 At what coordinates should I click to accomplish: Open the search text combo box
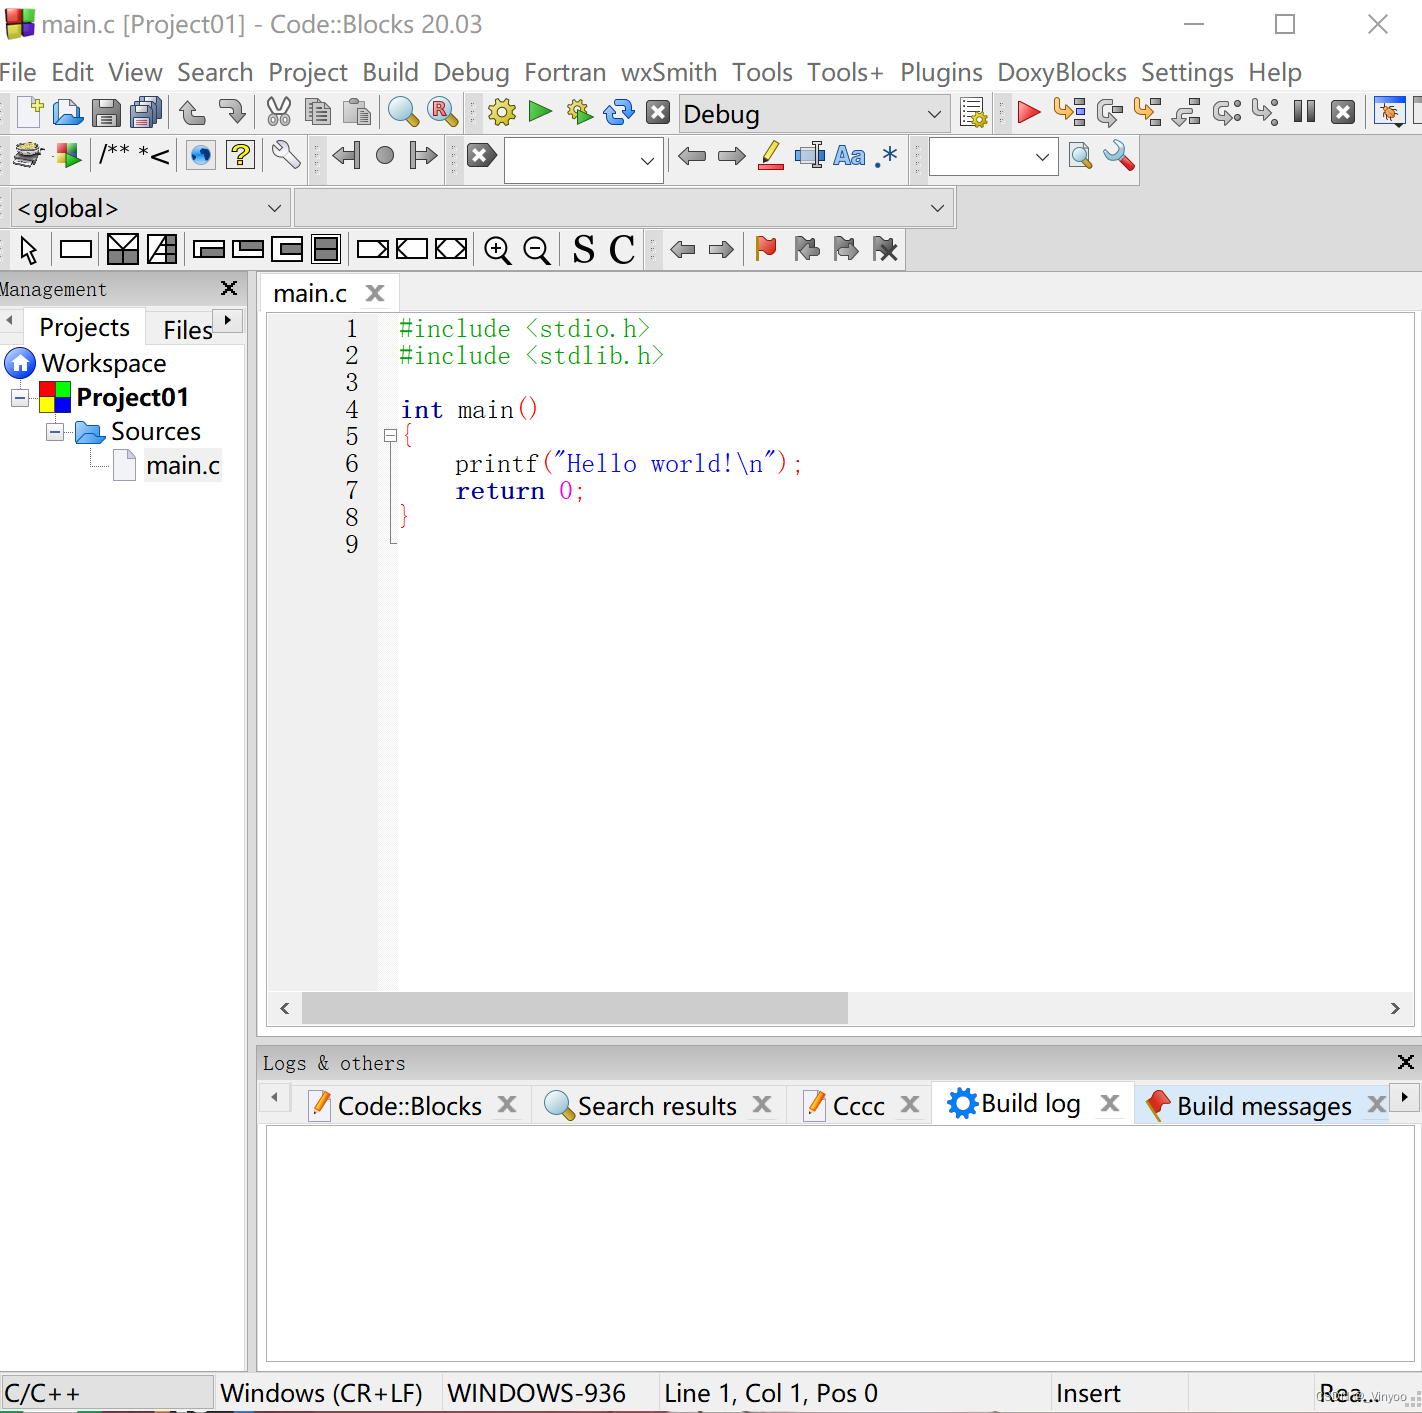pos(584,160)
